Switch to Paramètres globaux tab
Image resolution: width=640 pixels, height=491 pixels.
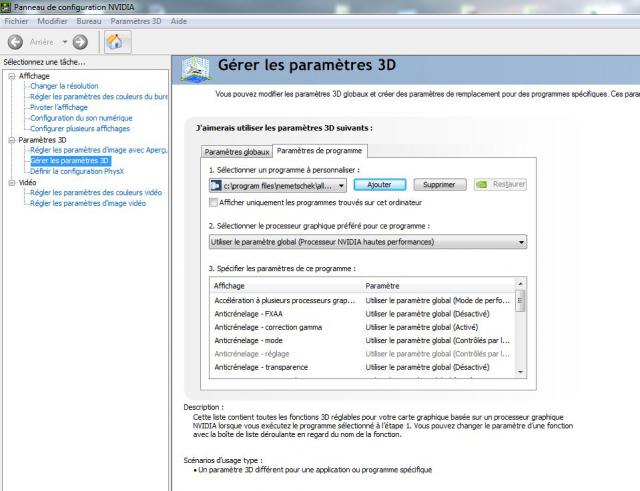pyautogui.click(x=237, y=152)
